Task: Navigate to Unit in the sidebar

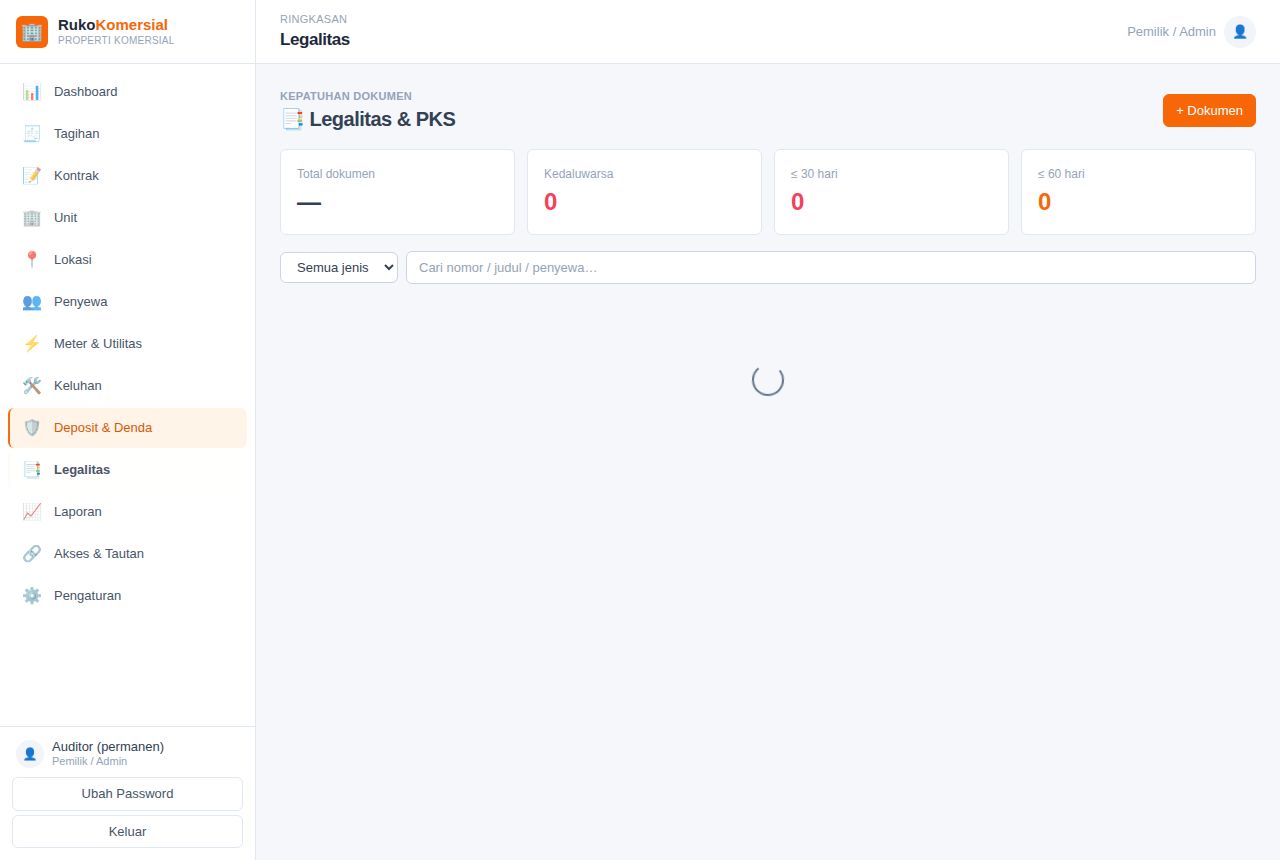Action: click(127, 218)
